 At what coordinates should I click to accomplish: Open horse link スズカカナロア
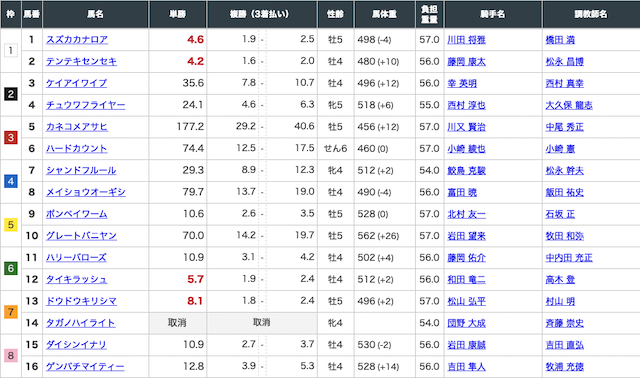click(x=77, y=40)
